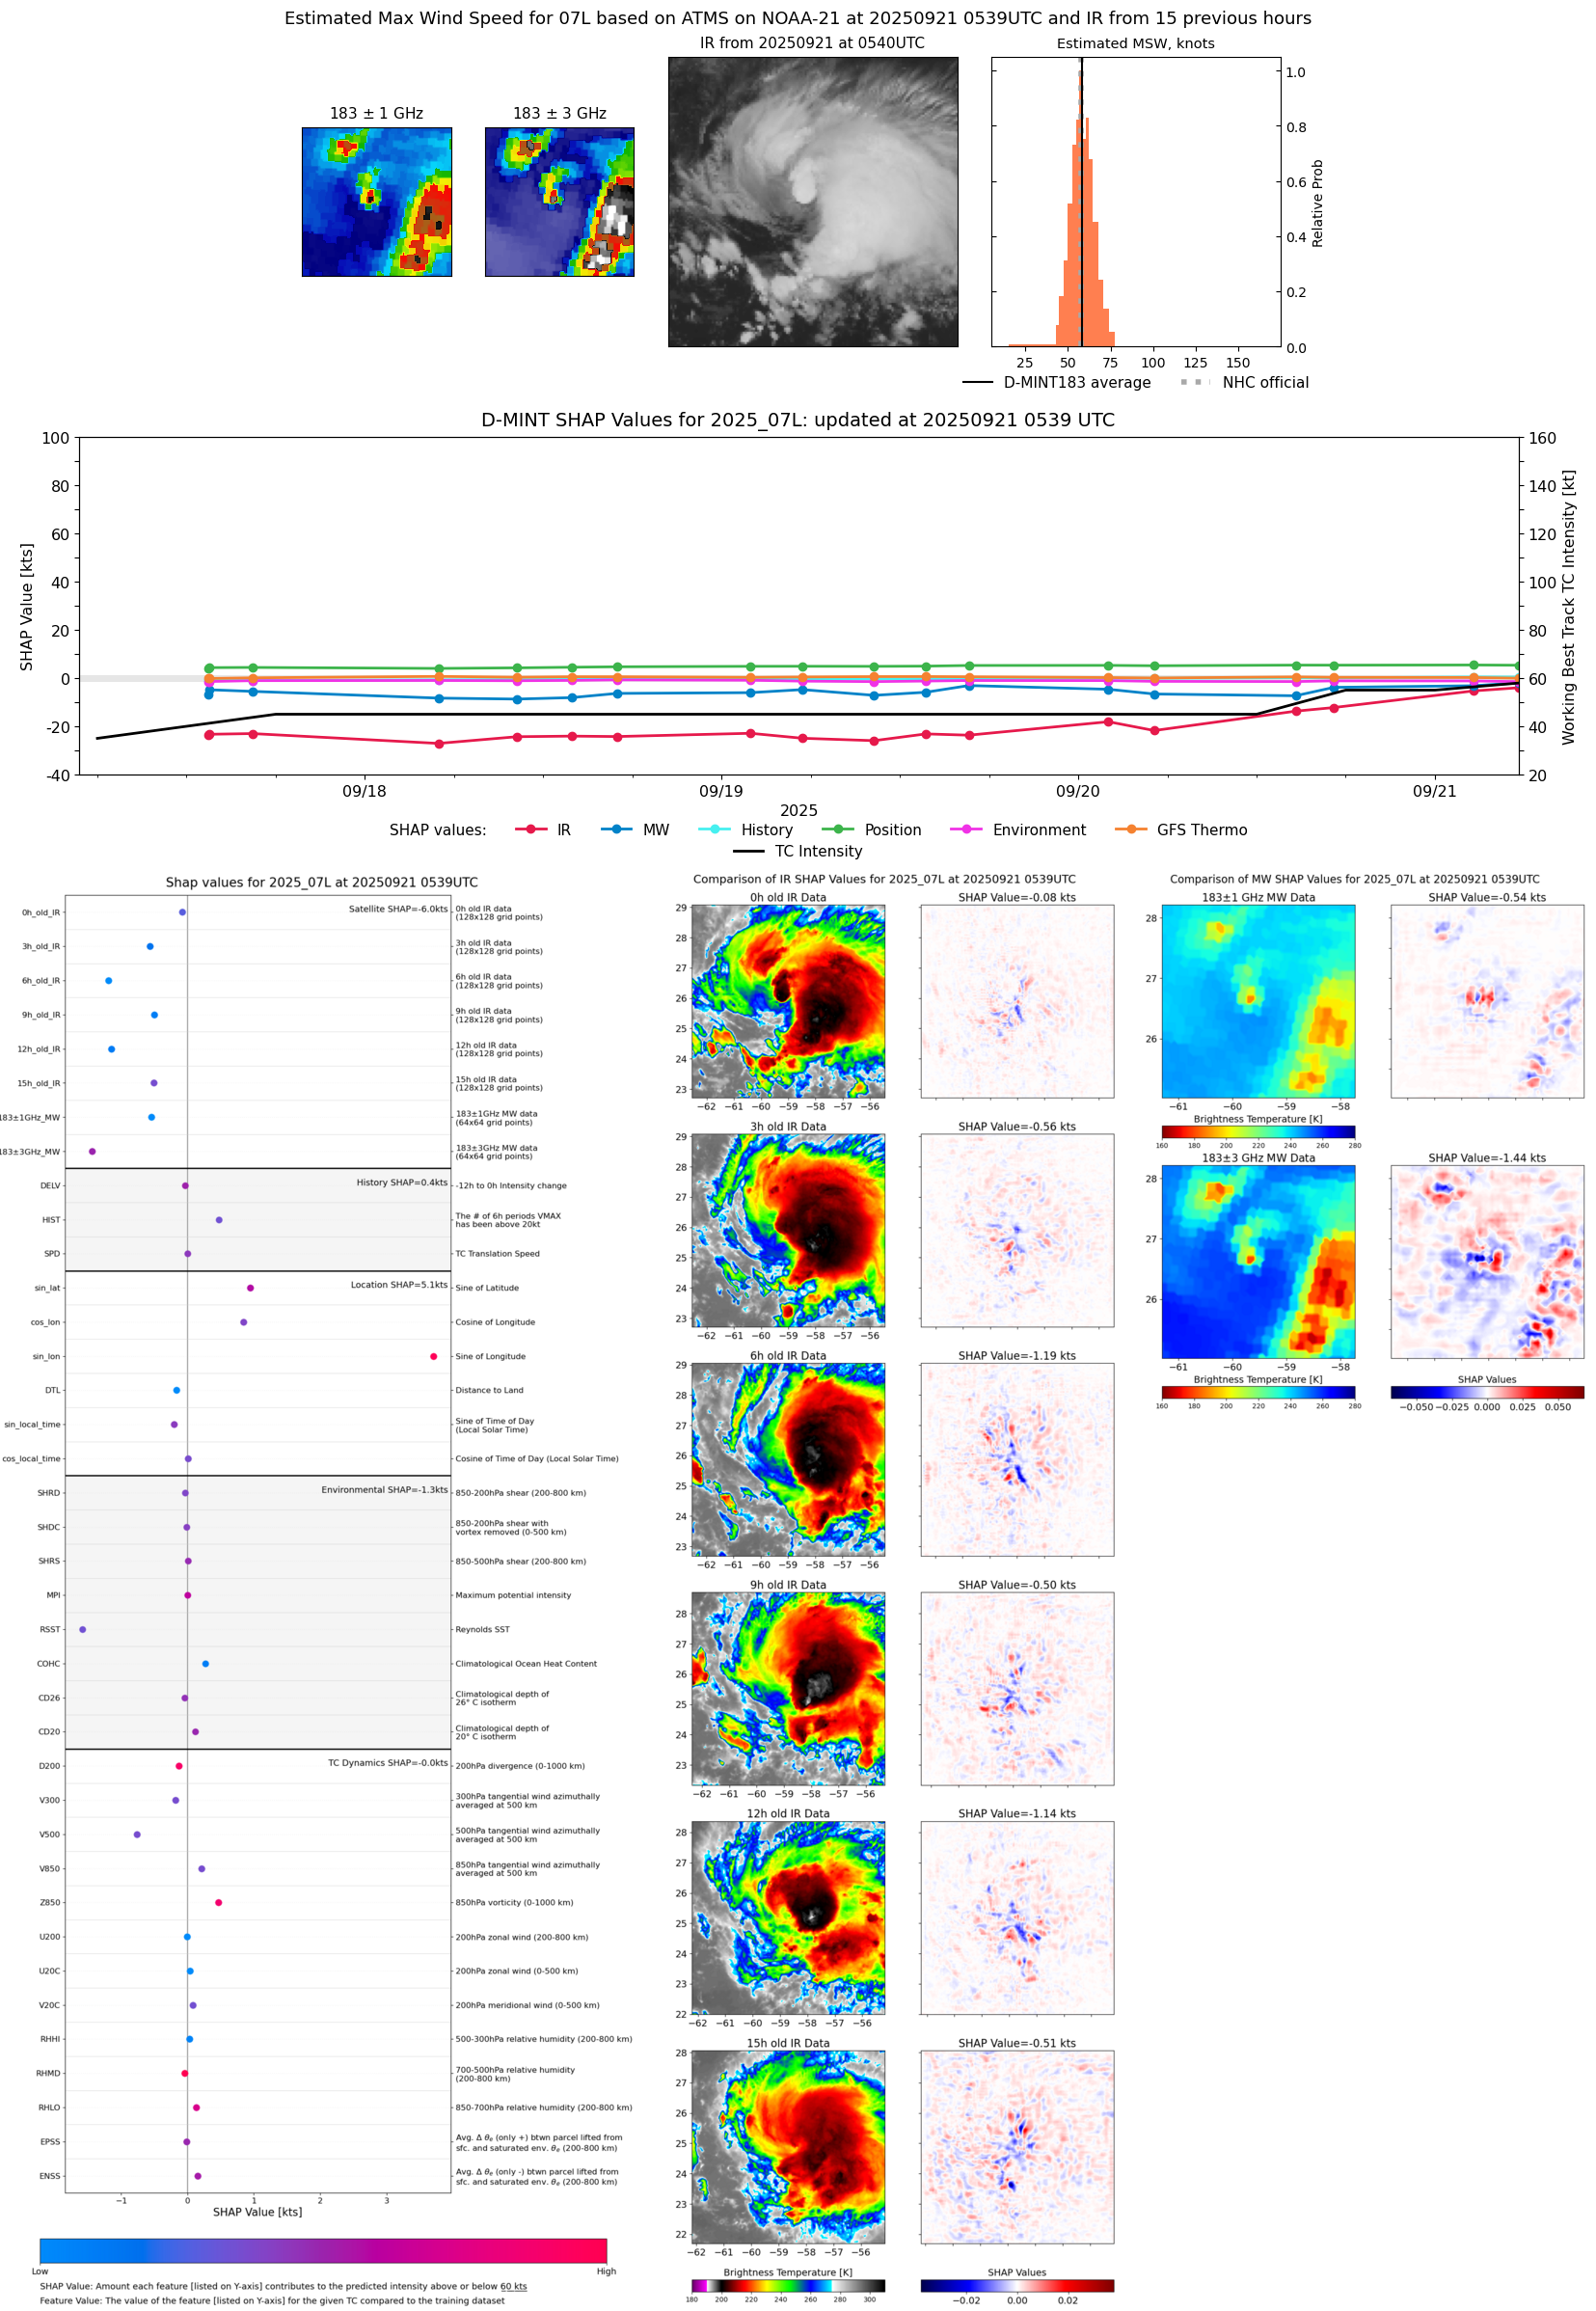Click the Position legend entry
This screenshot has width=1596, height=2311.
coord(871,830)
